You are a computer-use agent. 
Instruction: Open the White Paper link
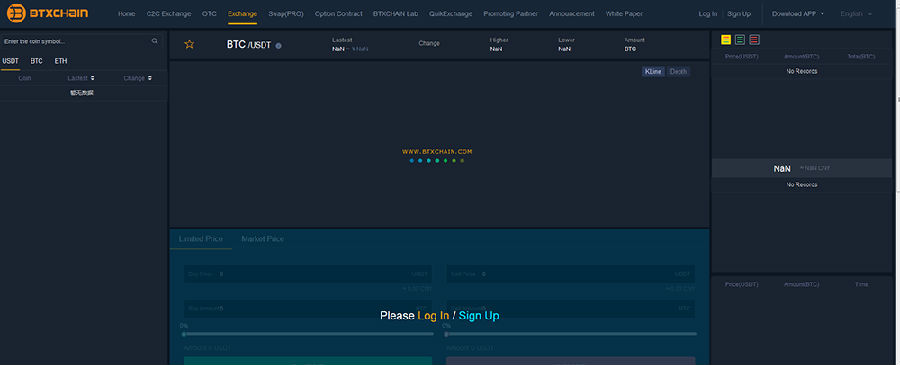click(624, 13)
